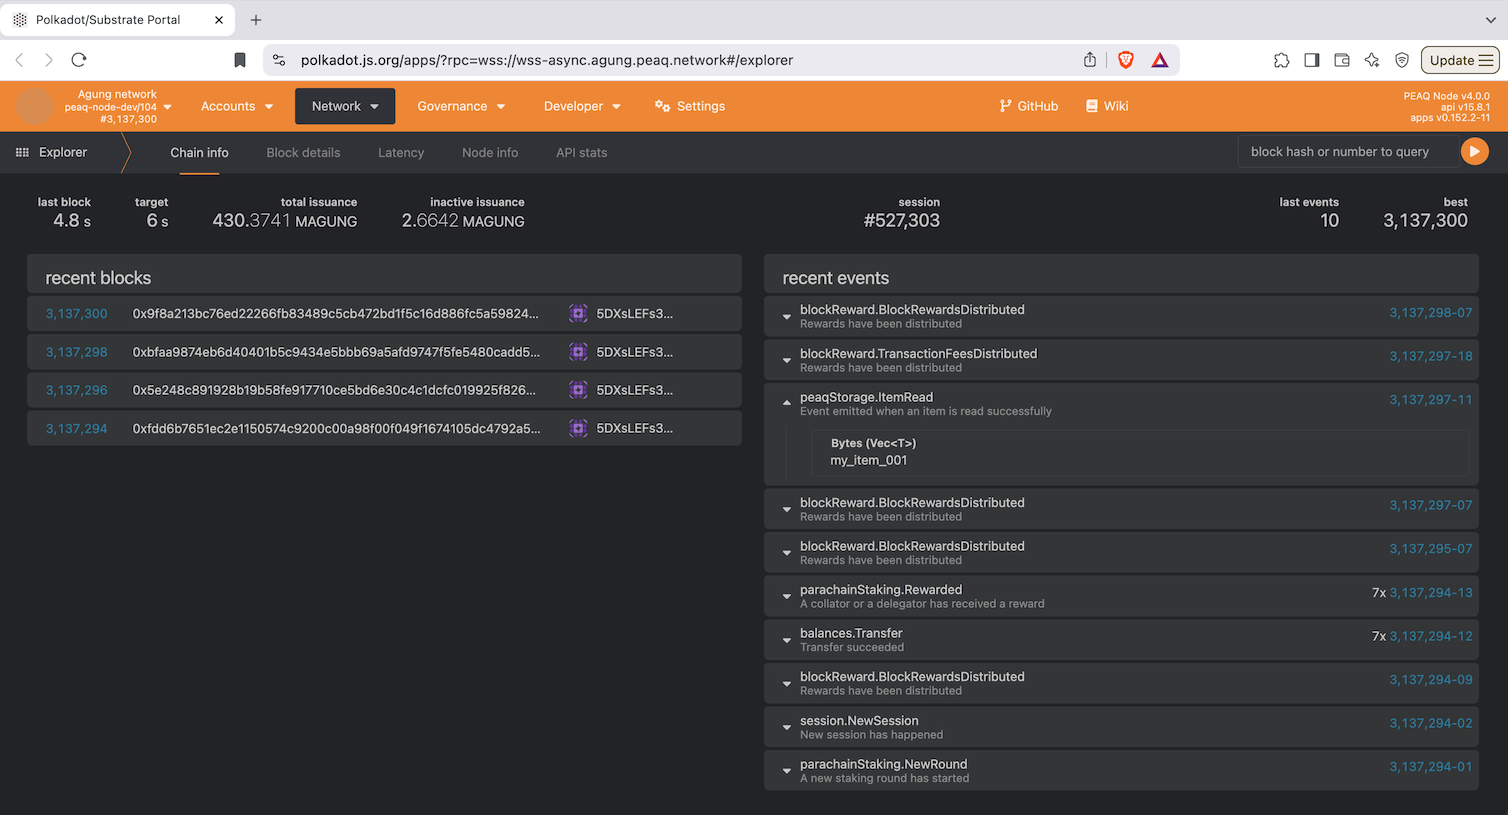Viewport: 1508px width, 815px height.
Task: Open event link 3,137,297-18
Action: [1431, 356]
